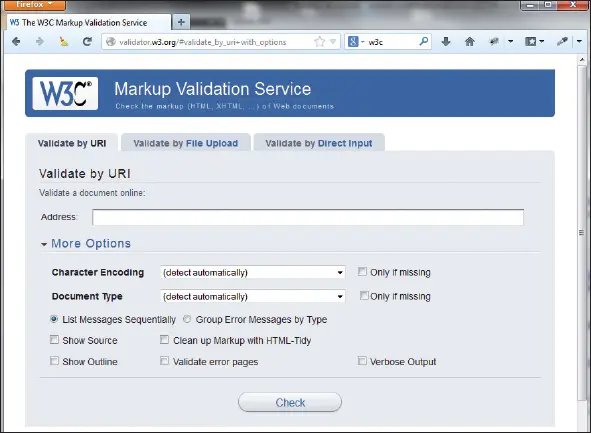Screen dimensions: 591x433
Task: Enable Validate error pages checkbox
Action: pyautogui.click(x=164, y=361)
